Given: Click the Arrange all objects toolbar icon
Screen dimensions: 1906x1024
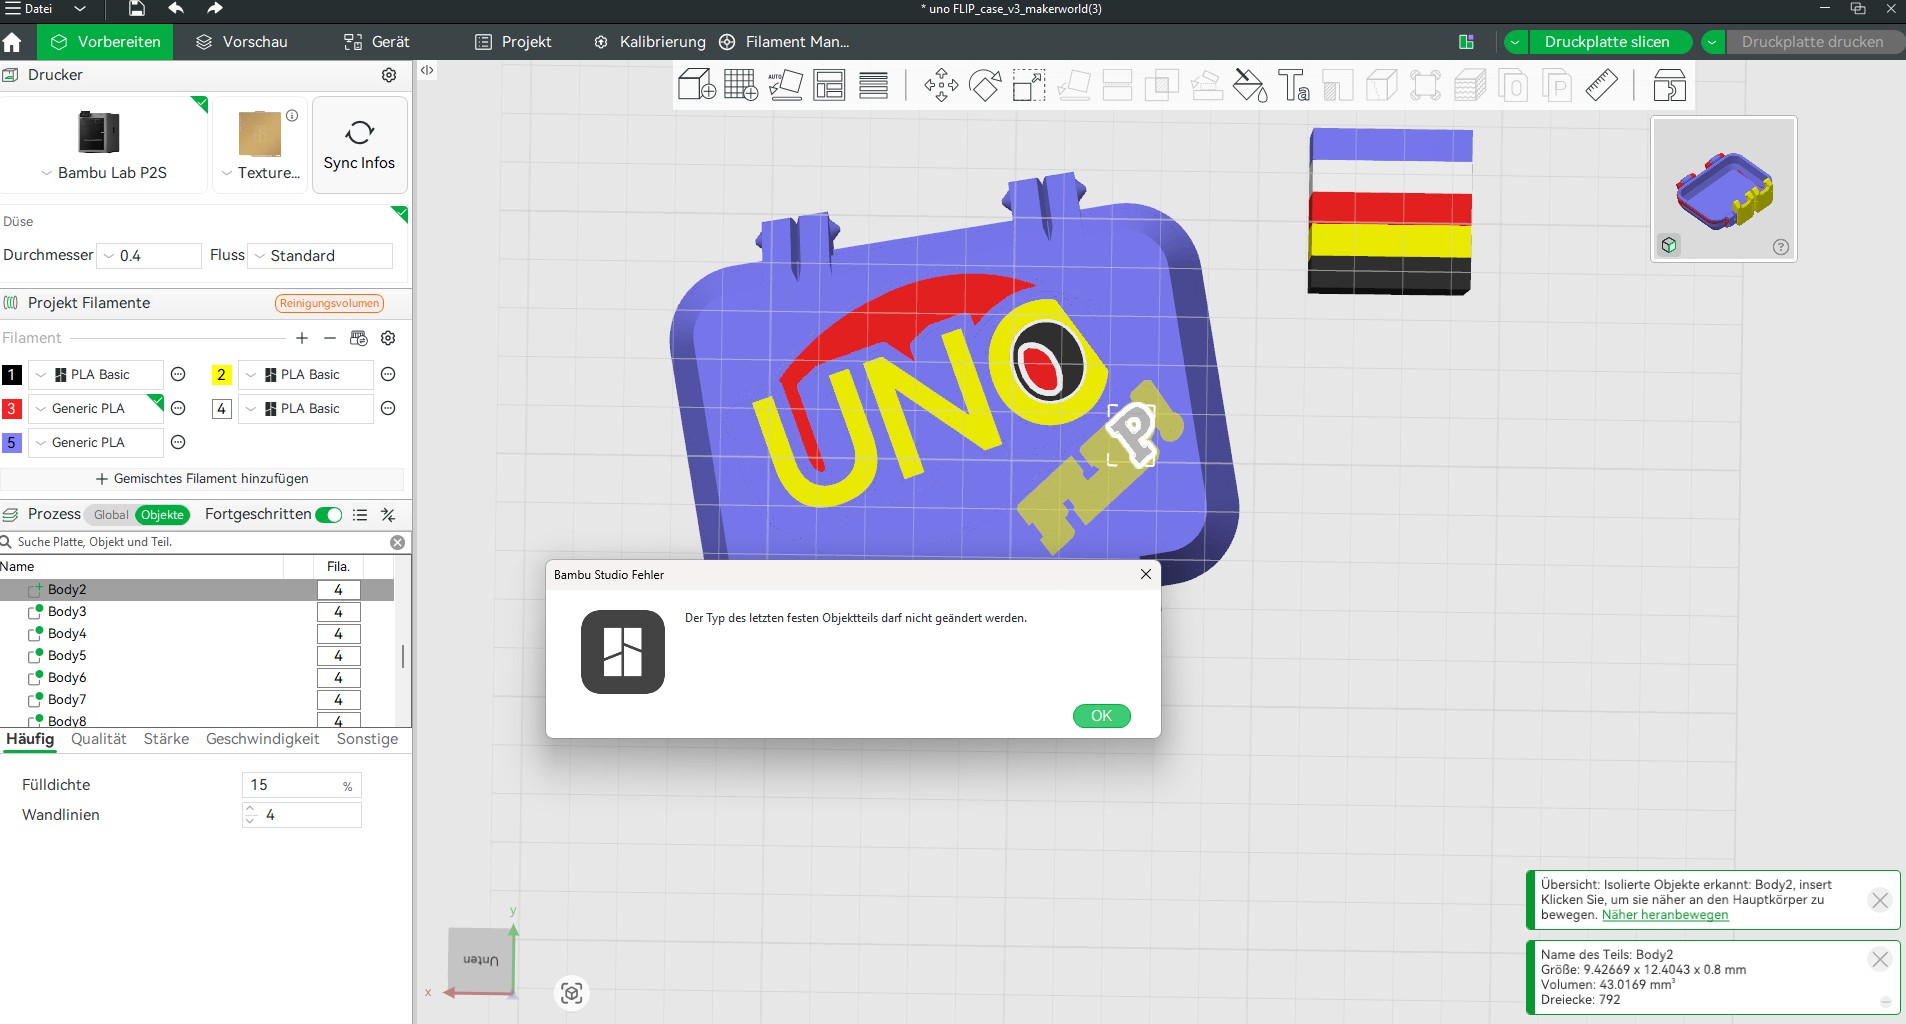Looking at the screenshot, I should 829,85.
